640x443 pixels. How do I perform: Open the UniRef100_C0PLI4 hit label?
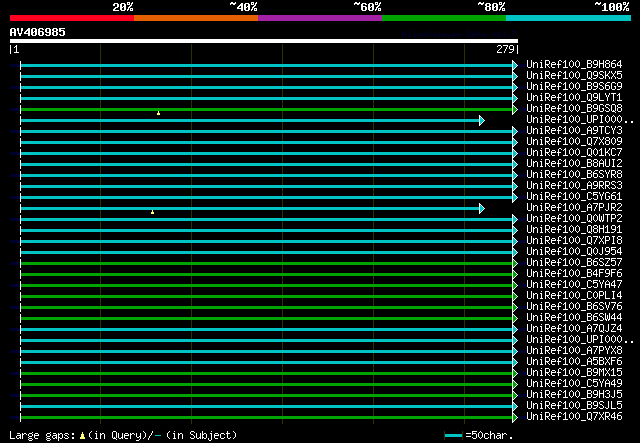(574, 296)
